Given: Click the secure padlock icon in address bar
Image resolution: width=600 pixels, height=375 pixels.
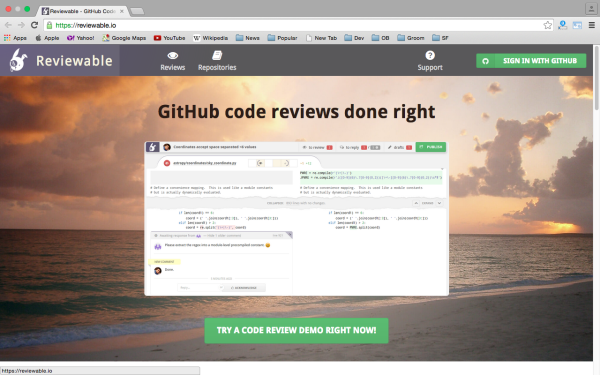Looking at the screenshot, I should coord(49,25).
